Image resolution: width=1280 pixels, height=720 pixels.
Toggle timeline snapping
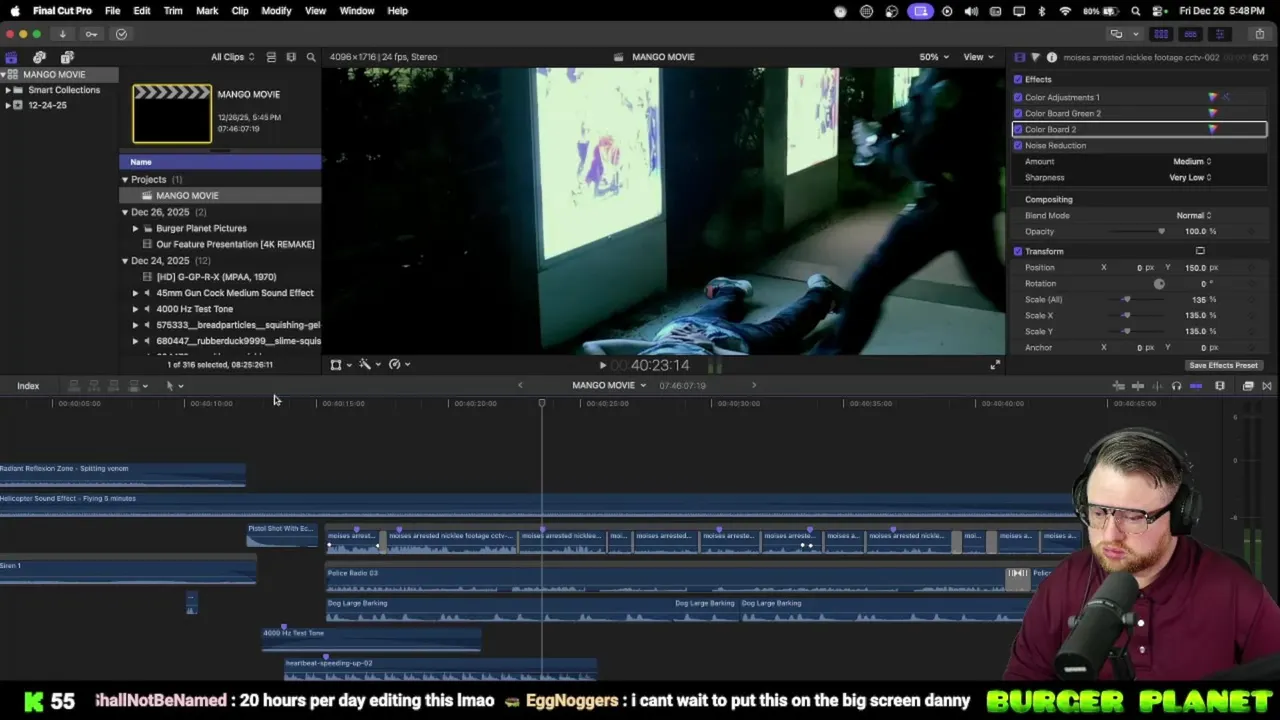coord(1195,386)
